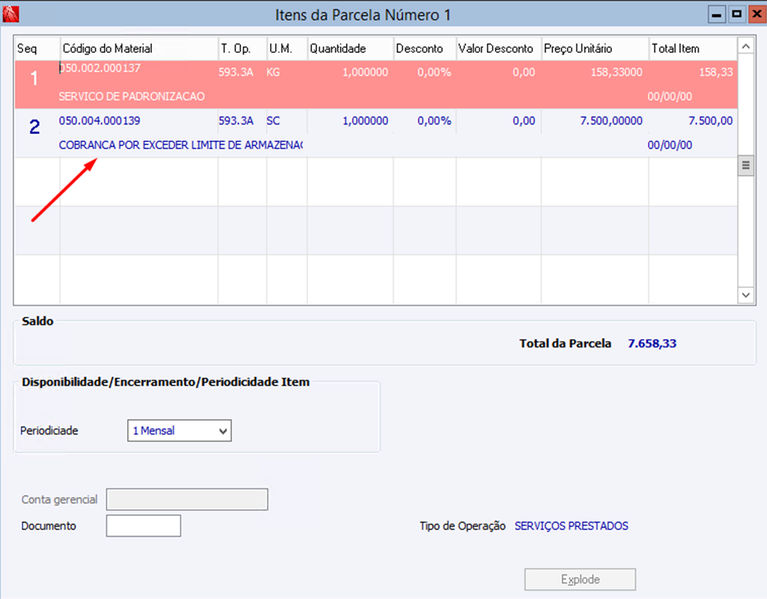Image resolution: width=767 pixels, height=599 pixels.
Task: Select material code 050.002.000137
Action: pyautogui.click(x=100, y=68)
